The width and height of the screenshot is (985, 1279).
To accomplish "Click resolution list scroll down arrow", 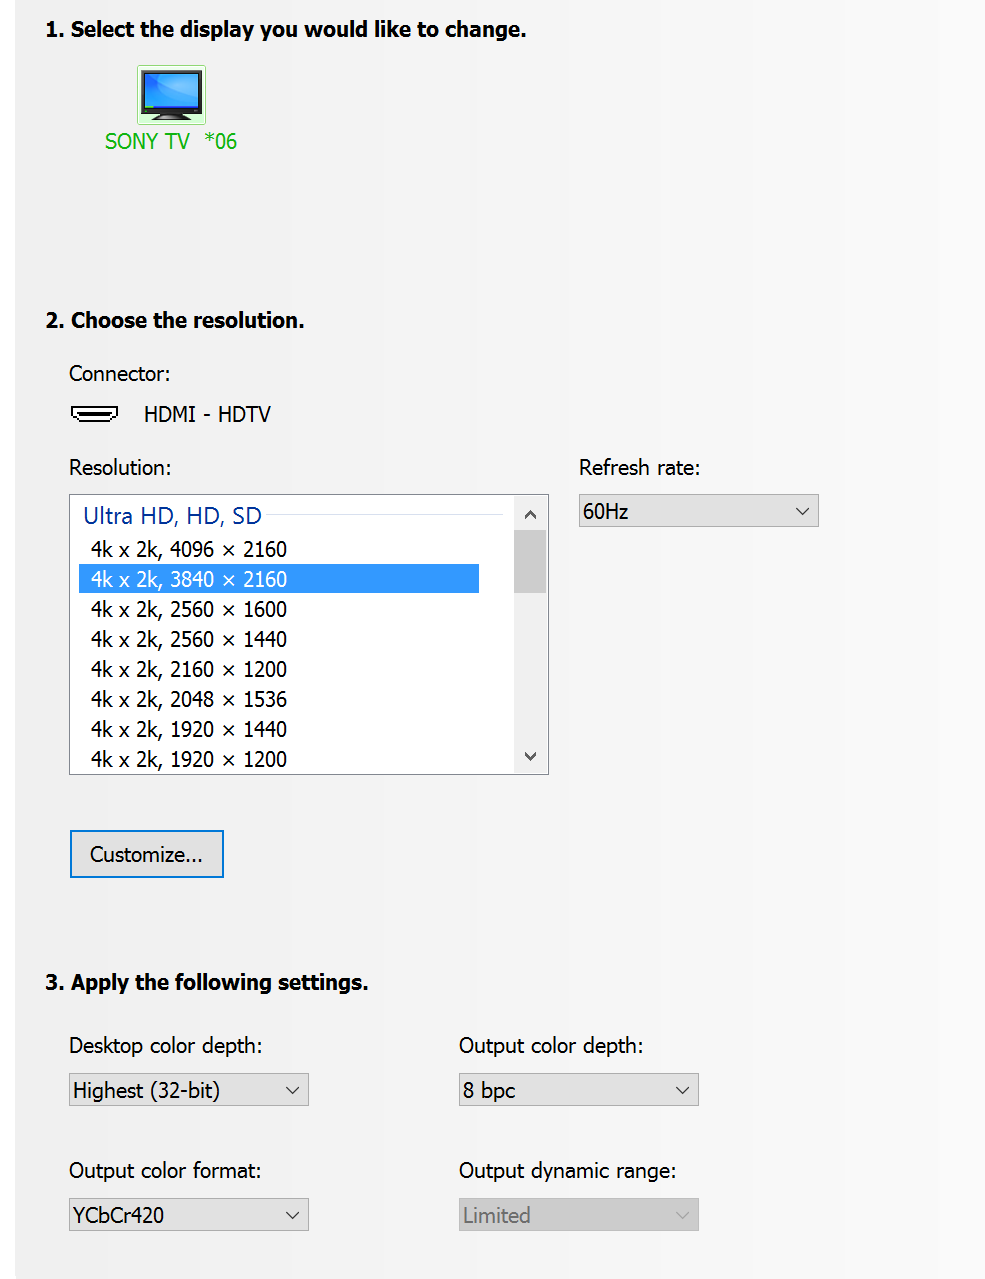I will [530, 757].
